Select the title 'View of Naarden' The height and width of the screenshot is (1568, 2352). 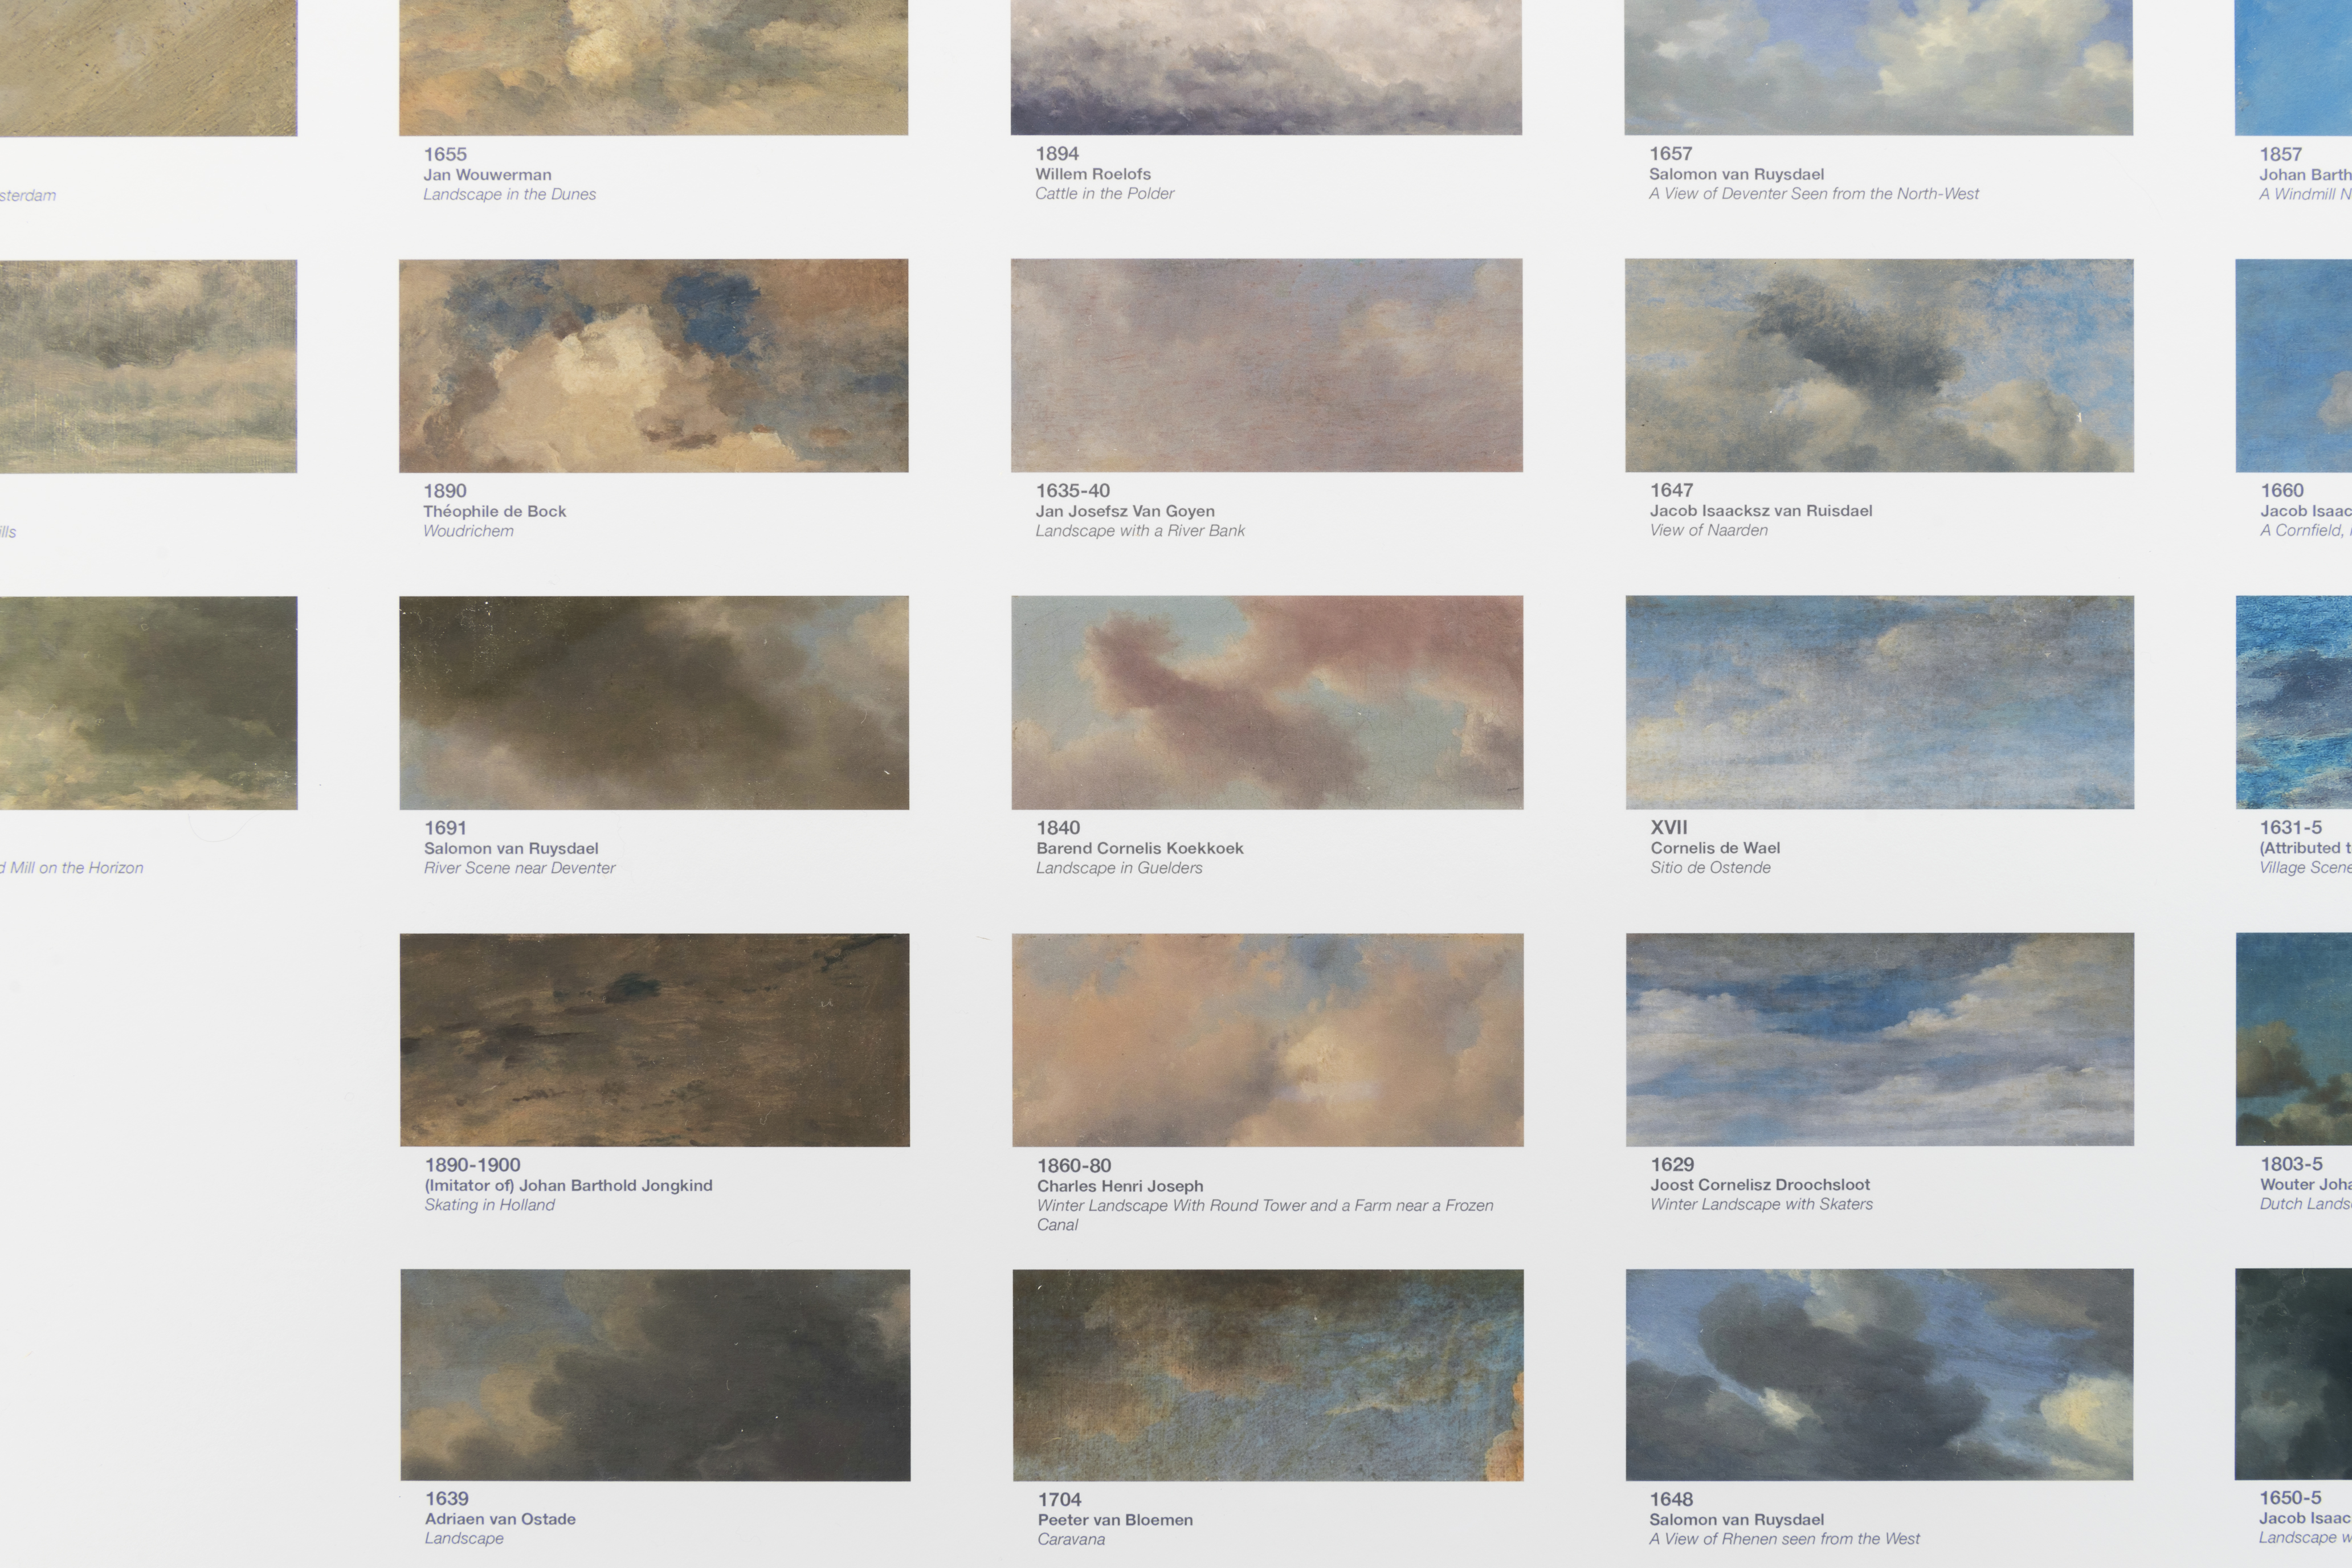coord(1709,530)
